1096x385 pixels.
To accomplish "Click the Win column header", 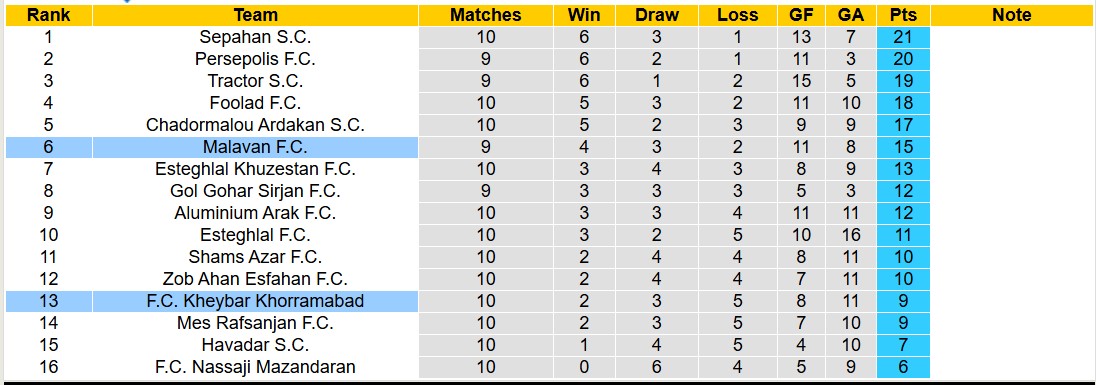I will (x=584, y=15).
